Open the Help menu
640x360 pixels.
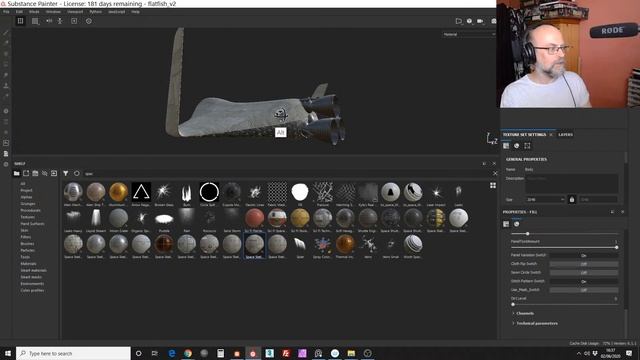136,12
